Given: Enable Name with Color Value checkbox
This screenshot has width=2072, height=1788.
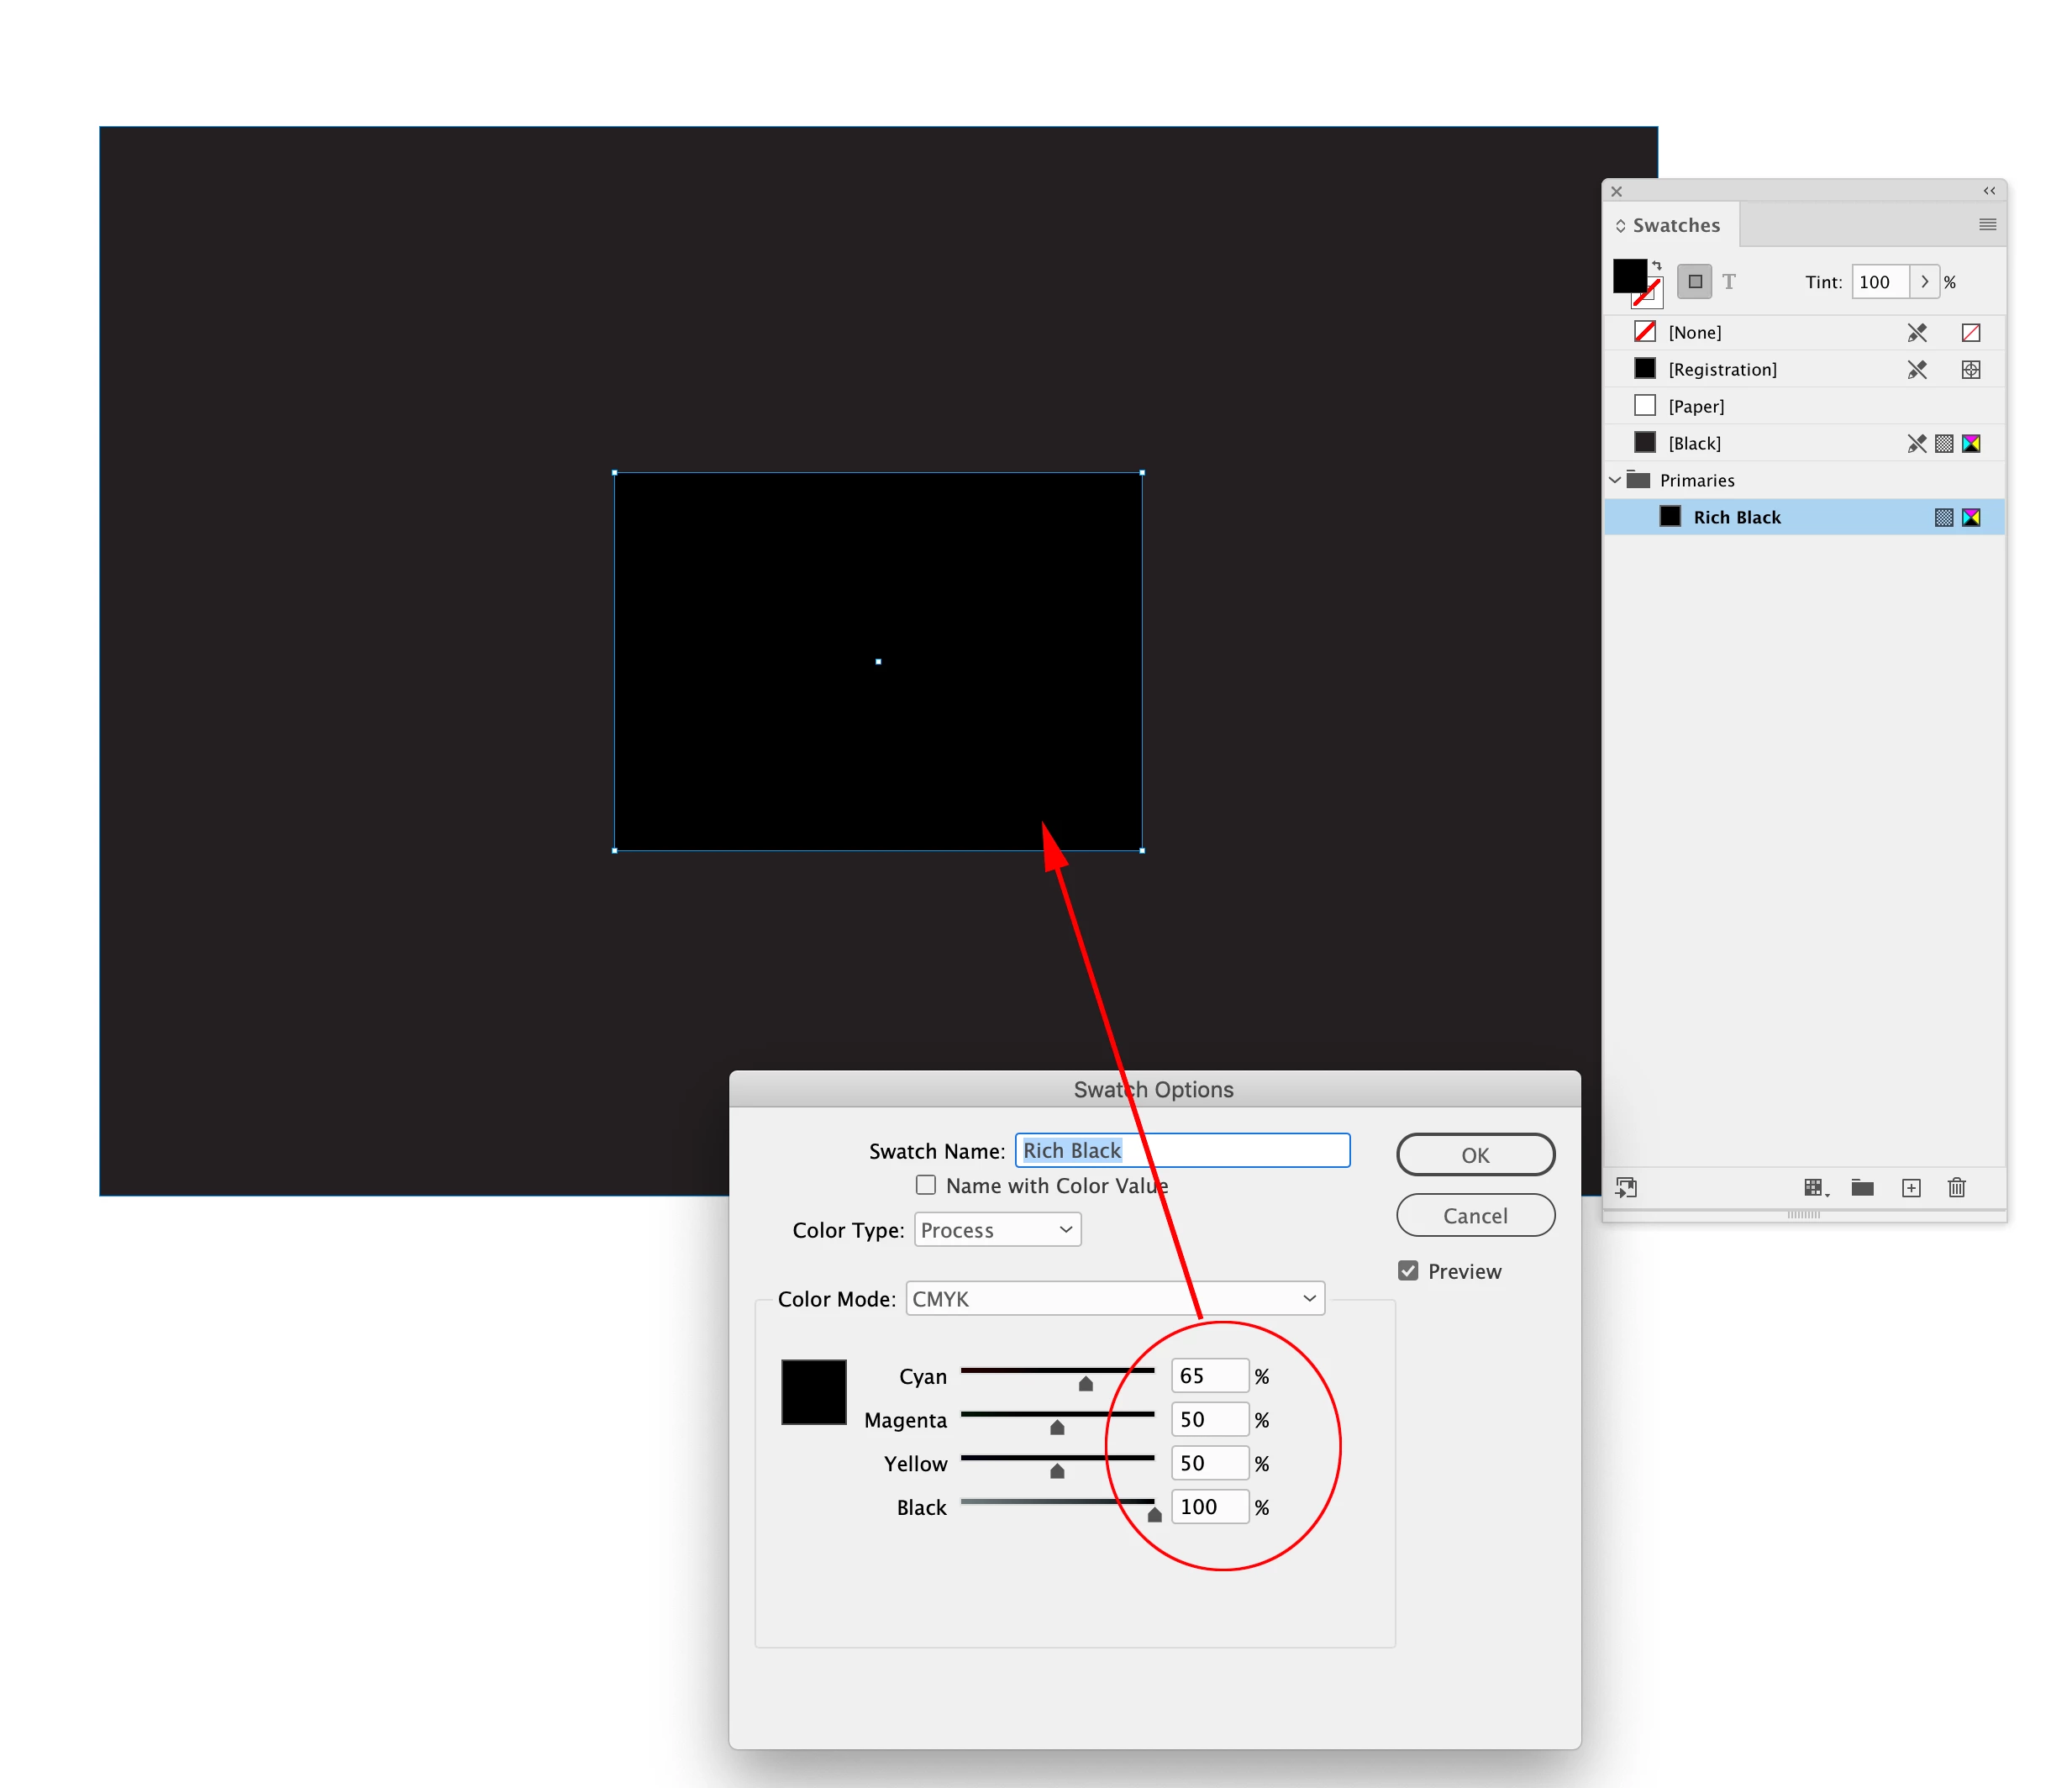Looking at the screenshot, I should click(x=926, y=1185).
